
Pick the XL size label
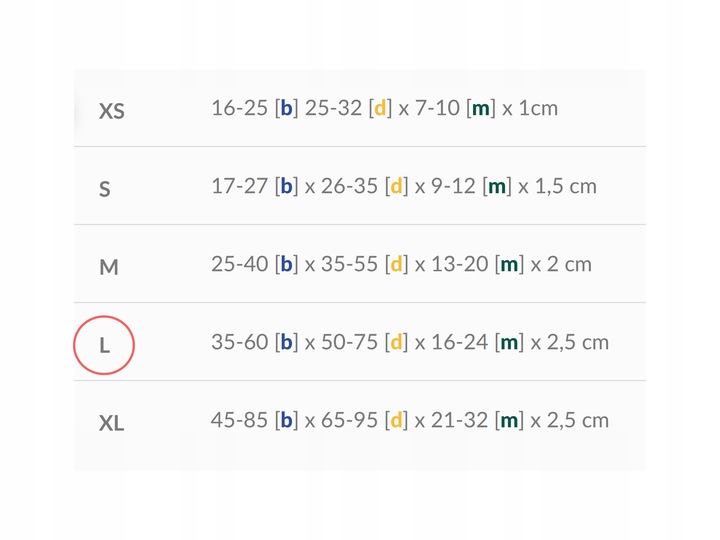click(111, 423)
